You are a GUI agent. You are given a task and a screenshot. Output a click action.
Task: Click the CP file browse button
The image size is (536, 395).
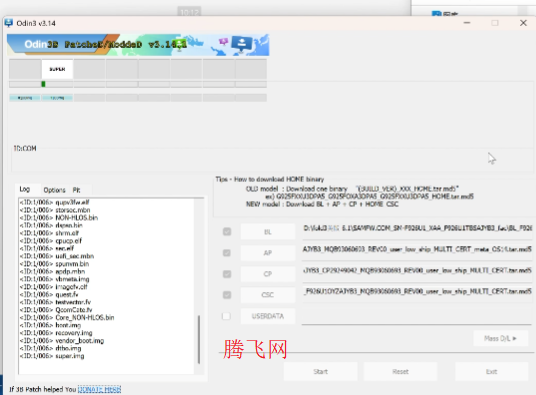click(268, 274)
